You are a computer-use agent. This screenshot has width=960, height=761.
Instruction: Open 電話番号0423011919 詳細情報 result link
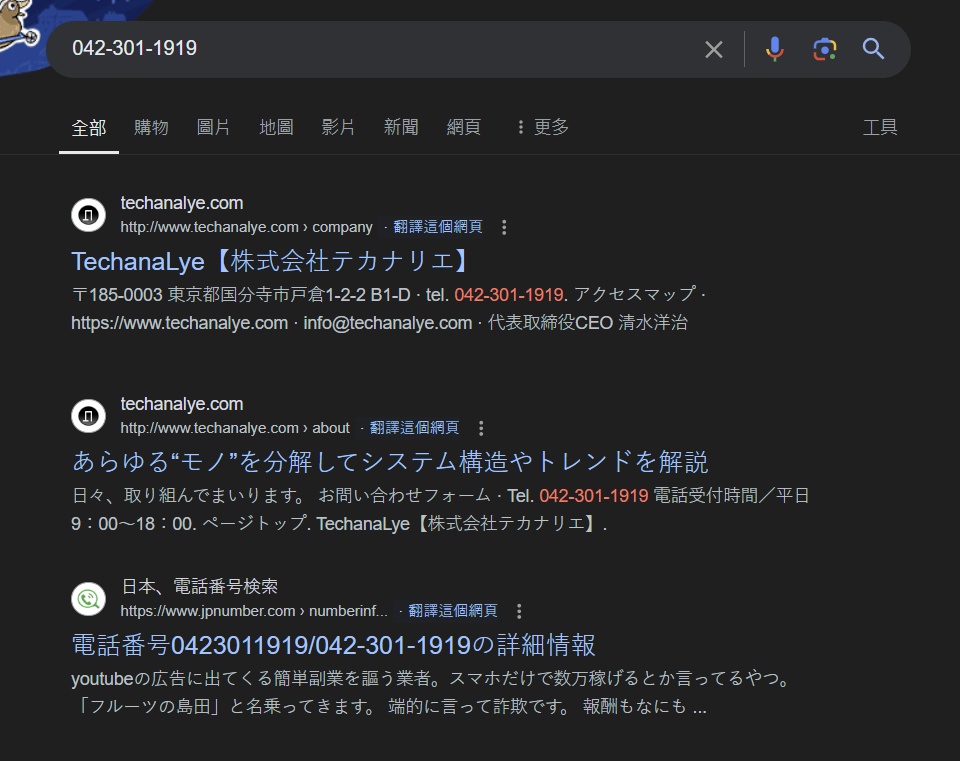333,644
